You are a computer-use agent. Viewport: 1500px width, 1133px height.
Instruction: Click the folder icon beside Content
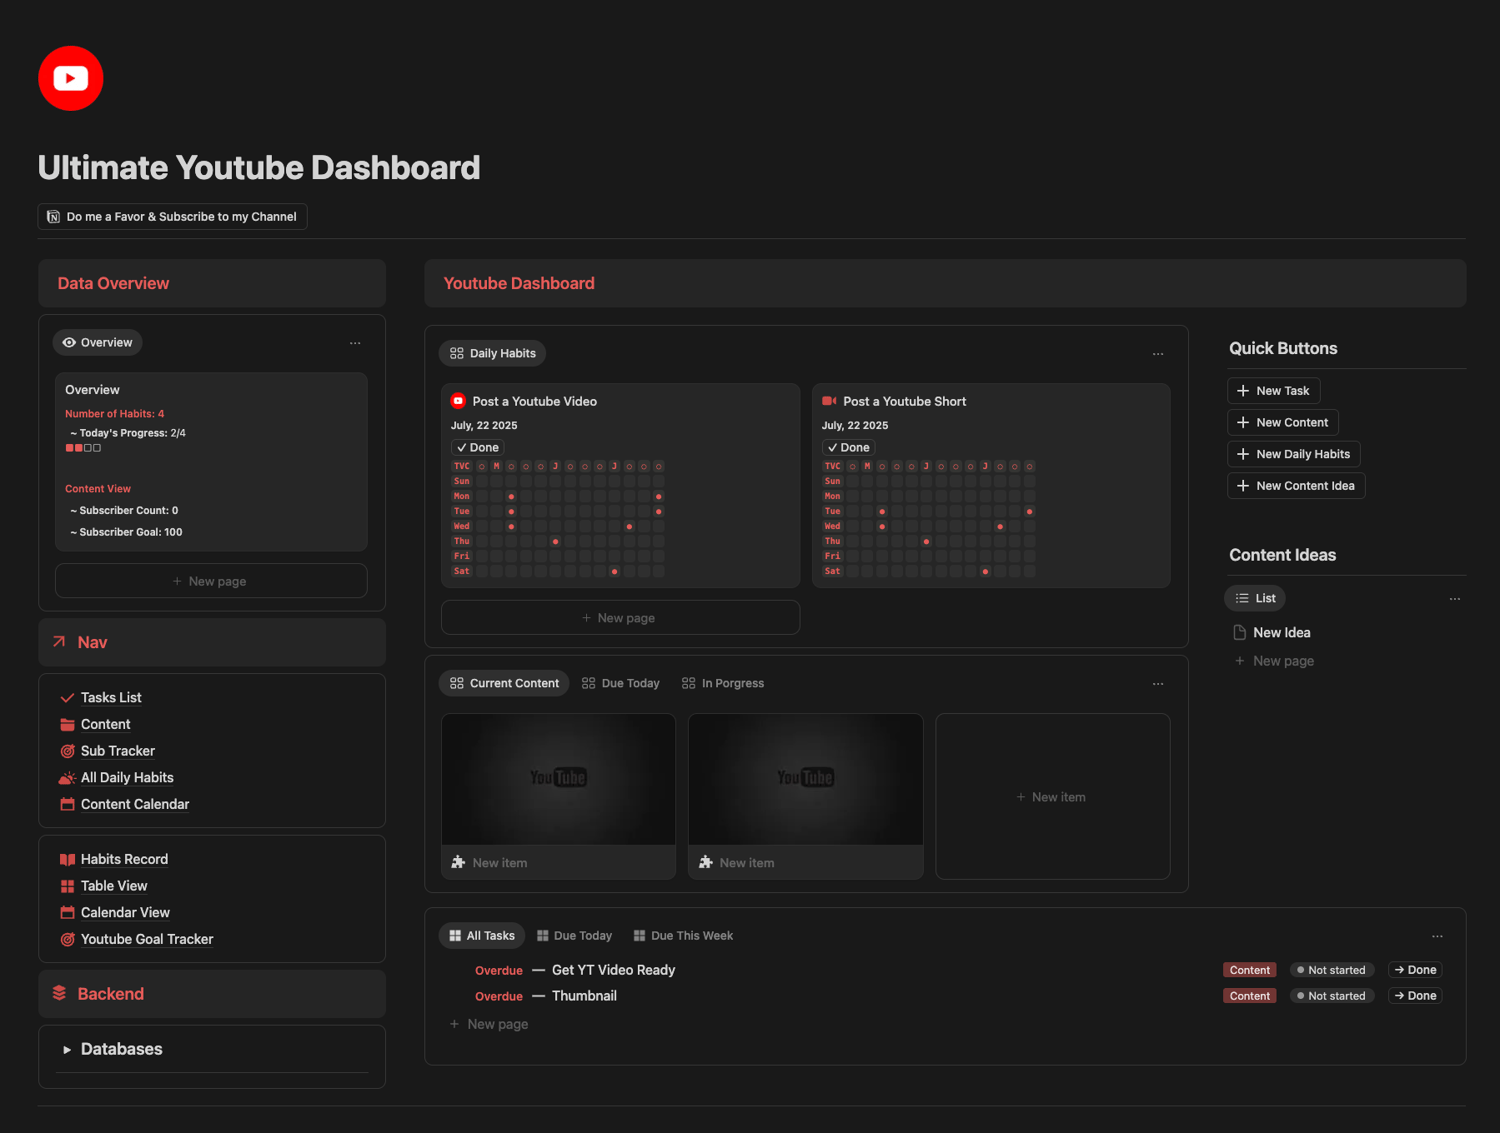pyautogui.click(x=67, y=725)
